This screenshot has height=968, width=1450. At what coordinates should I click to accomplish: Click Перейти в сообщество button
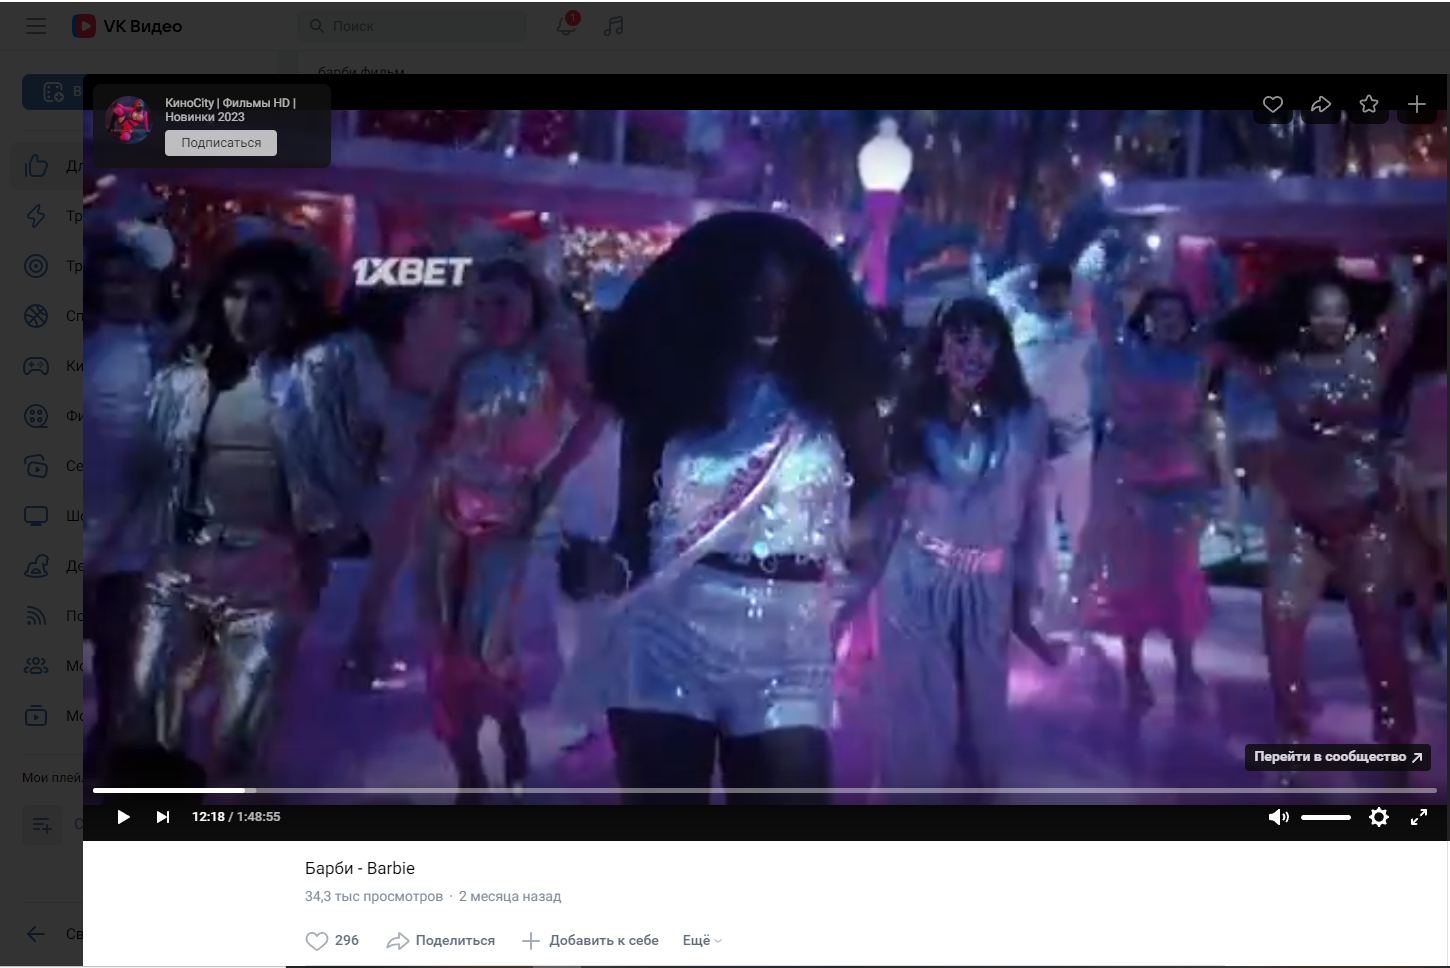(x=1338, y=757)
